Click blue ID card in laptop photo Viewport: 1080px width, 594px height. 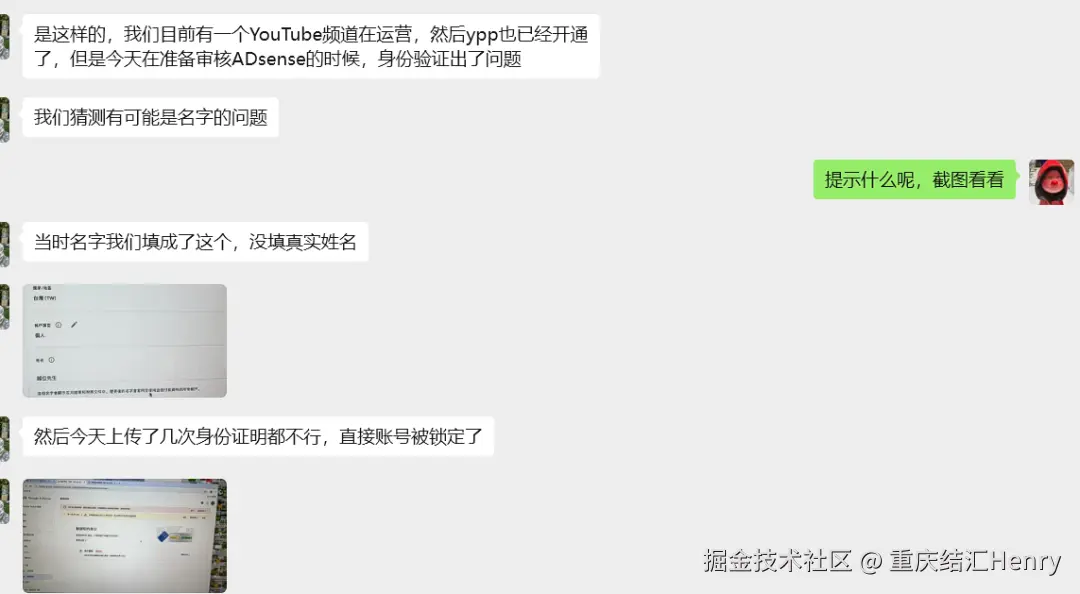click(164, 535)
